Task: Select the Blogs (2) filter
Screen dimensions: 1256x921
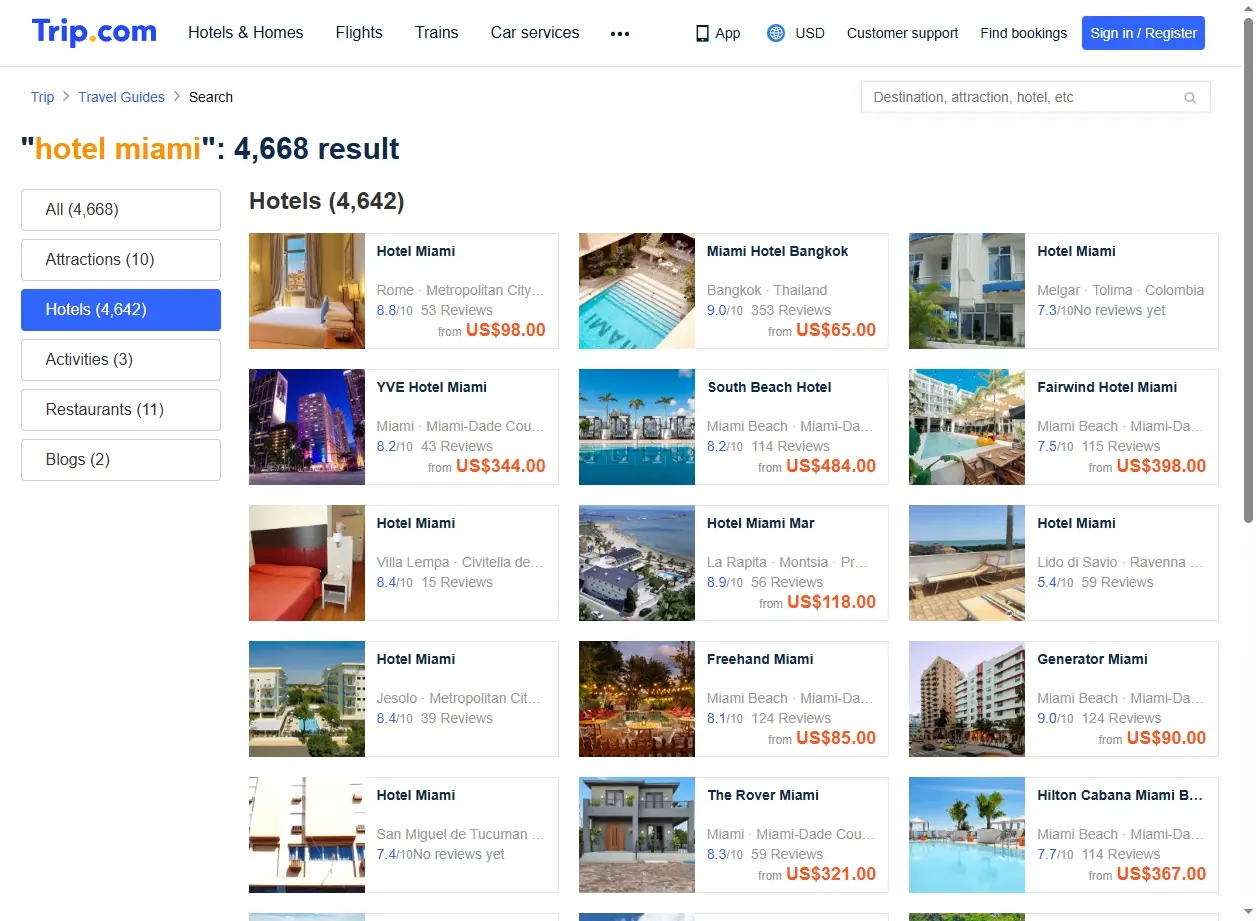Action: coord(121,460)
